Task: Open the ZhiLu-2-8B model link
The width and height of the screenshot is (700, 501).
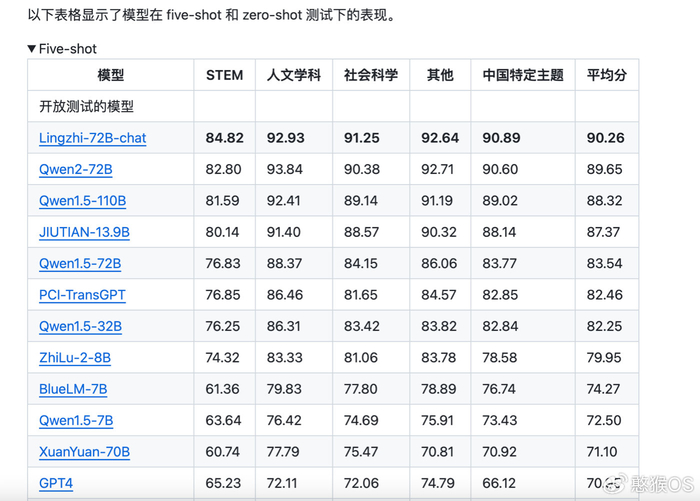Action: point(75,358)
